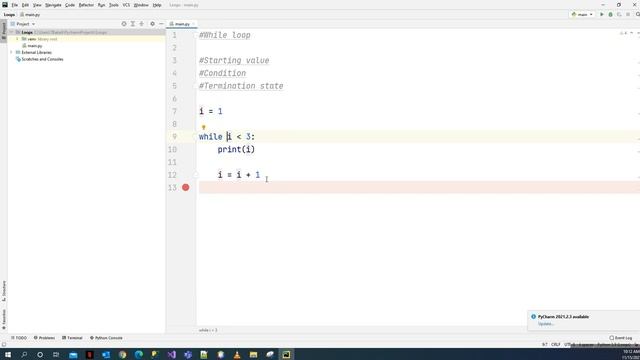Open the View menu
The width and height of the screenshot is (640, 360).
[37, 5]
